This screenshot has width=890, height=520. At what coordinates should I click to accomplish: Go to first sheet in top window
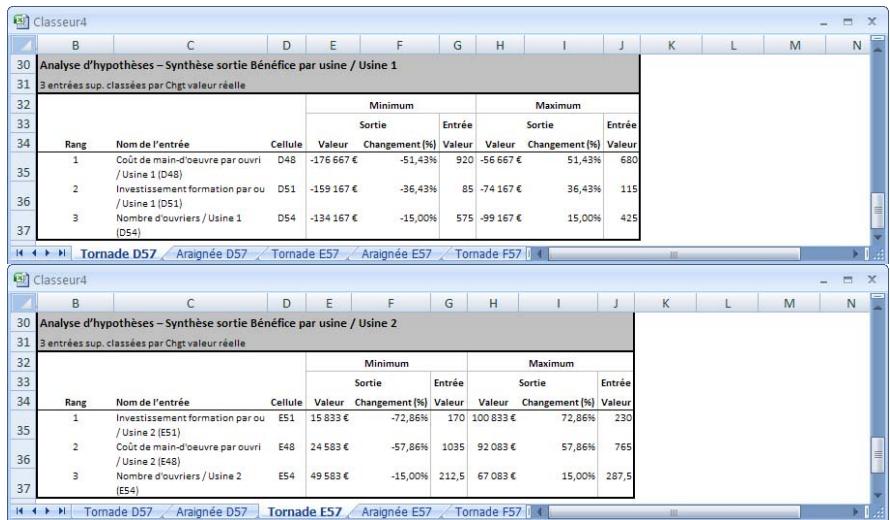[x=20, y=253]
